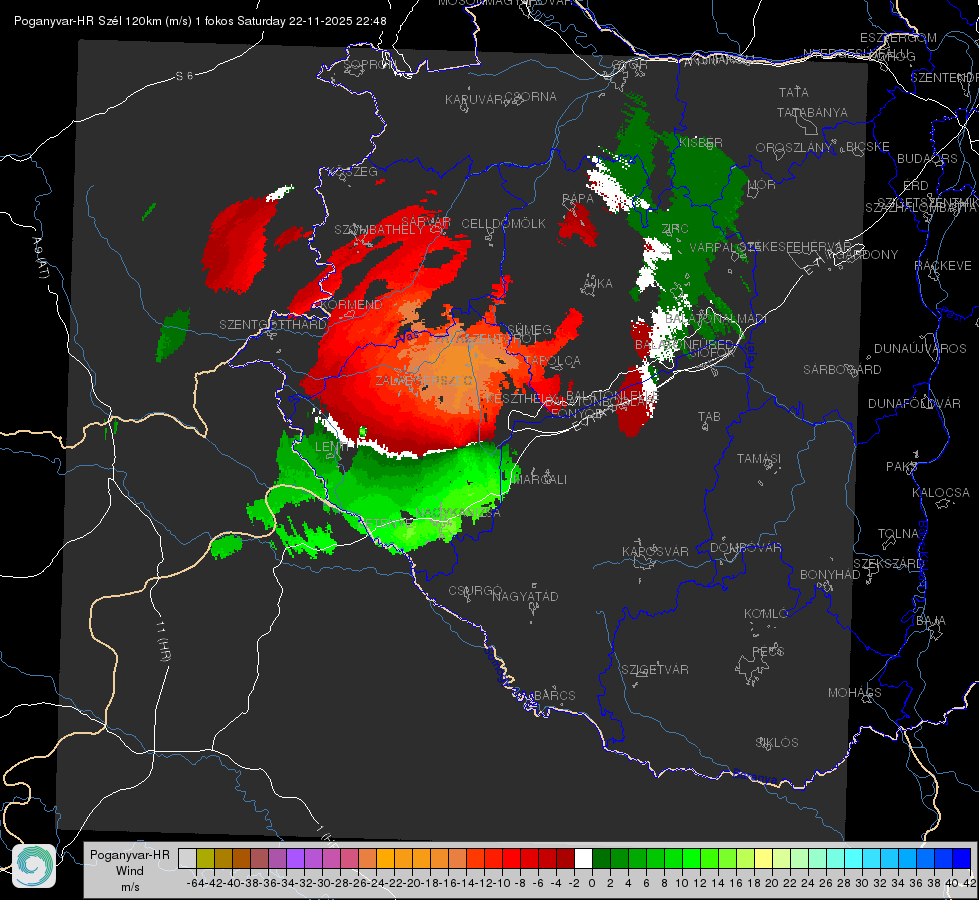
Task: Click the SZENTGOTTHARD label
Action: tap(273, 325)
